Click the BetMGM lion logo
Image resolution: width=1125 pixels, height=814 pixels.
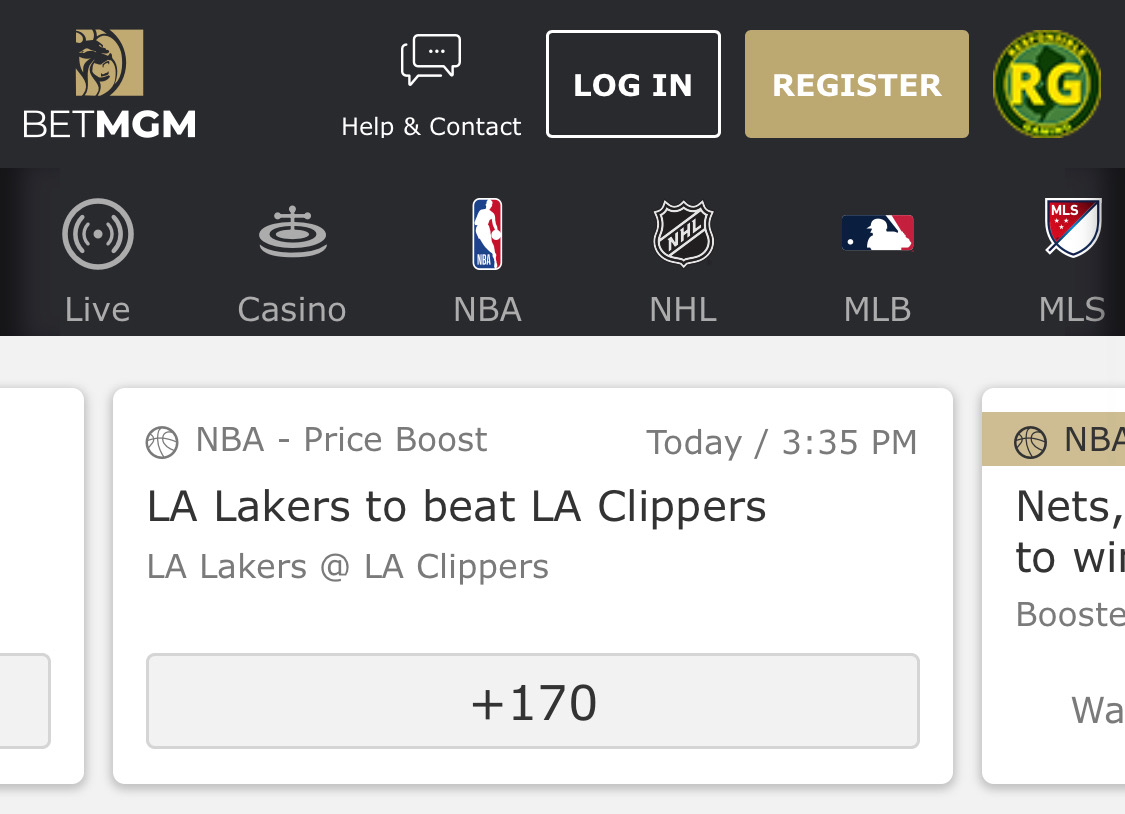click(109, 62)
